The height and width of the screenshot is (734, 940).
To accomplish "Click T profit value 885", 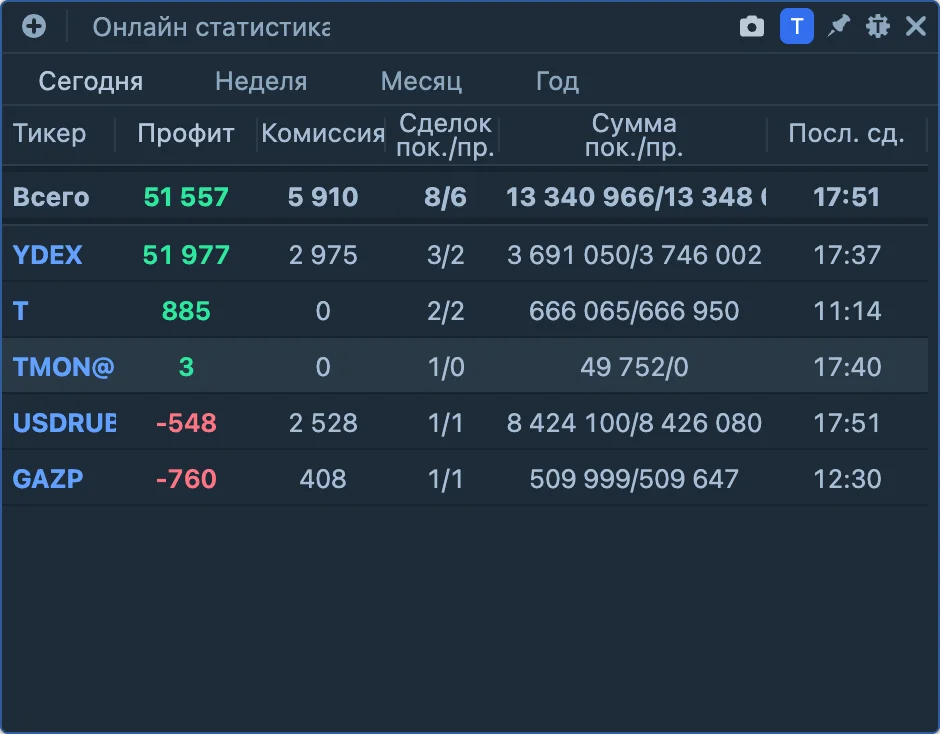I will click(x=186, y=311).
